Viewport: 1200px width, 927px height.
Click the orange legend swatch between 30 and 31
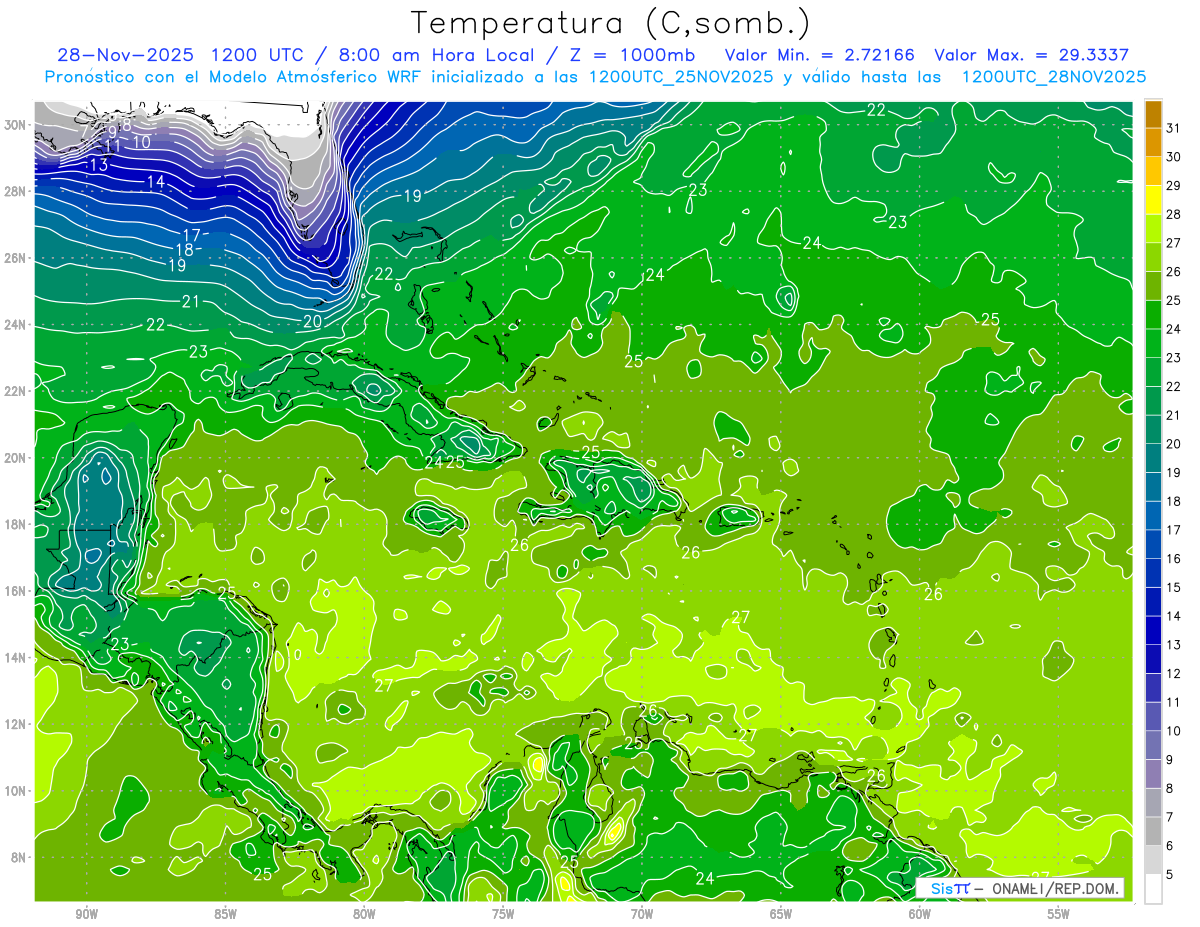click(x=1154, y=142)
